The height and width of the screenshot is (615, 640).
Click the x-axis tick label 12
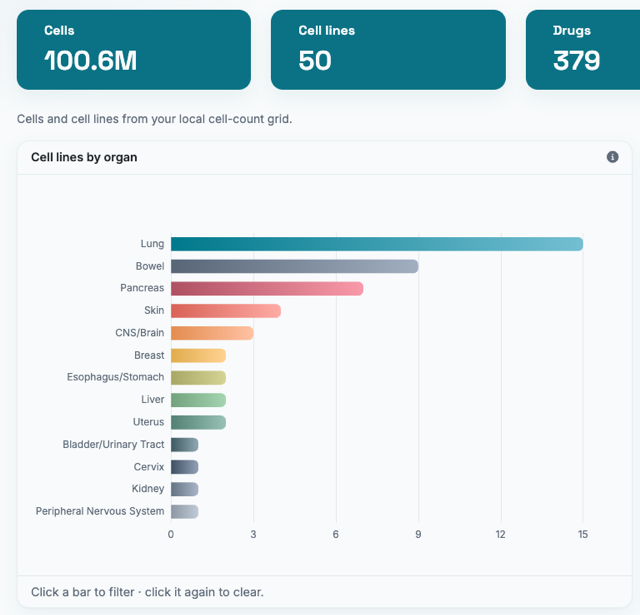(x=500, y=535)
